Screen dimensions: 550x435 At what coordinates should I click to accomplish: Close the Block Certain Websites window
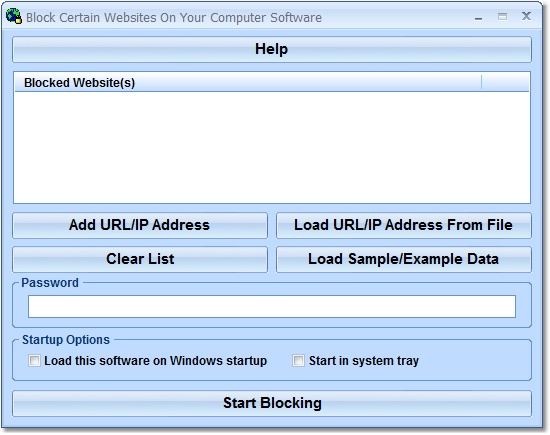(526, 16)
